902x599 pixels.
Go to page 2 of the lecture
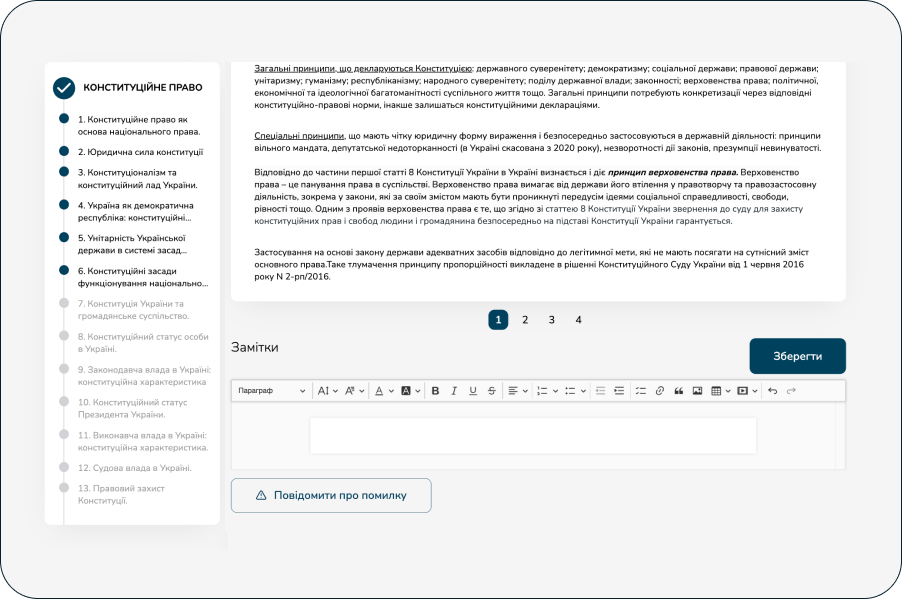pyautogui.click(x=525, y=320)
